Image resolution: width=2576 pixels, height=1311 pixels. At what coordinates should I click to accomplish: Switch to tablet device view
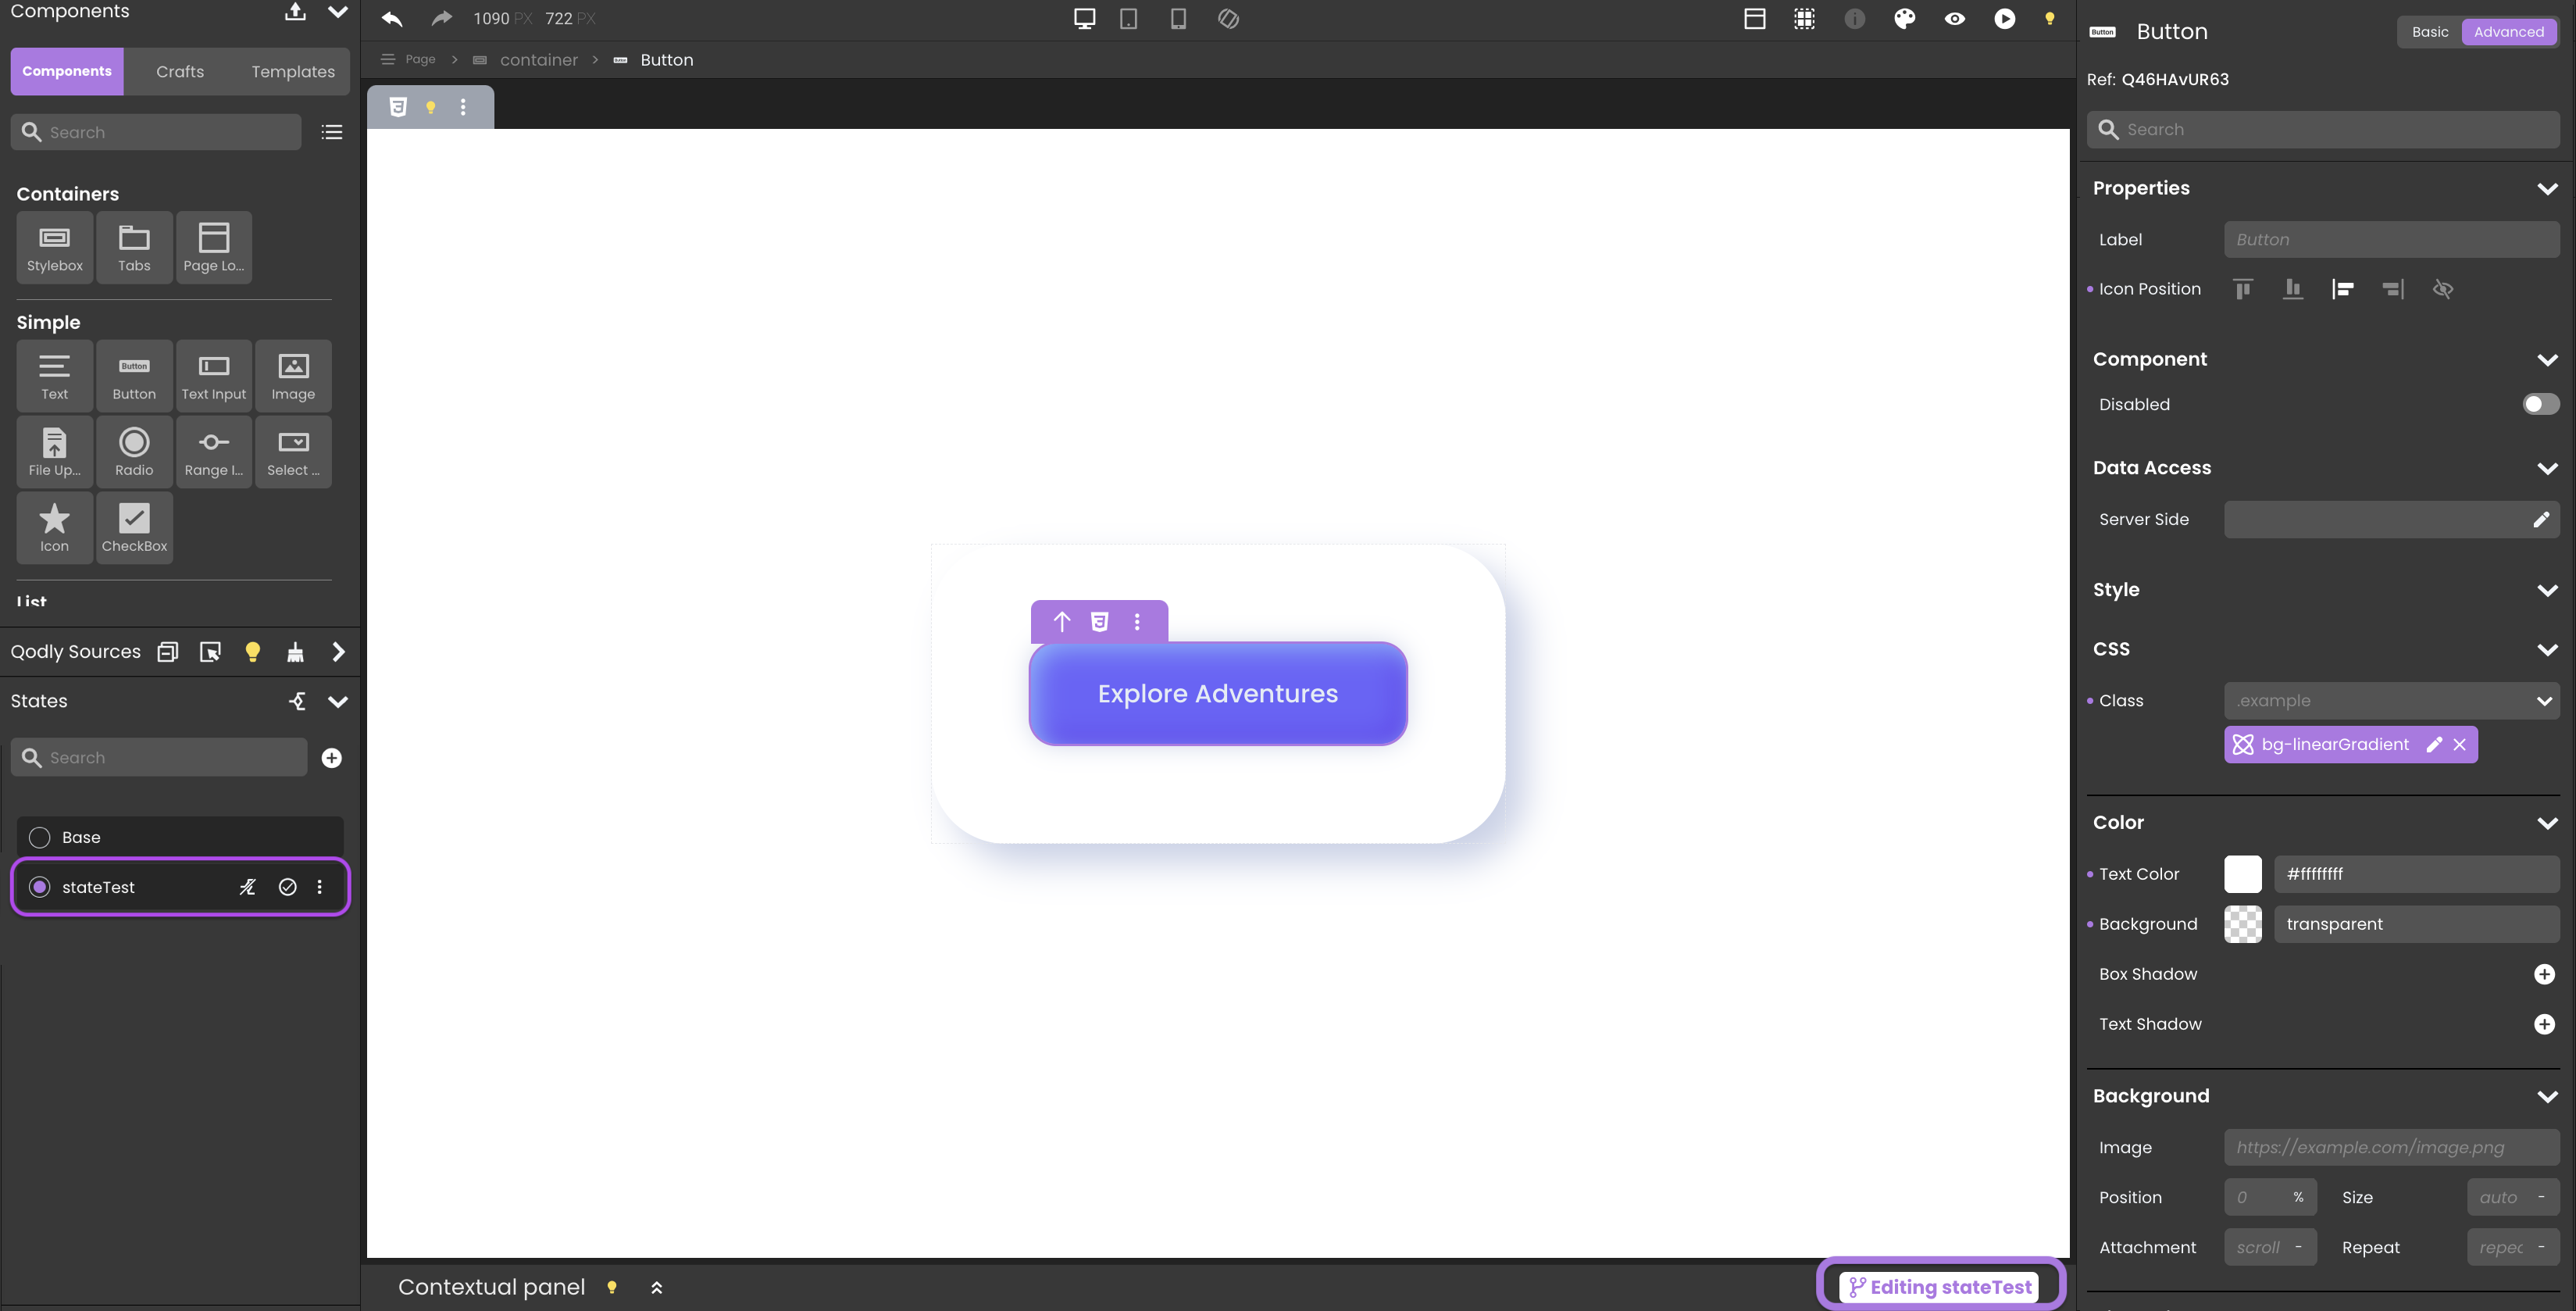click(1128, 19)
